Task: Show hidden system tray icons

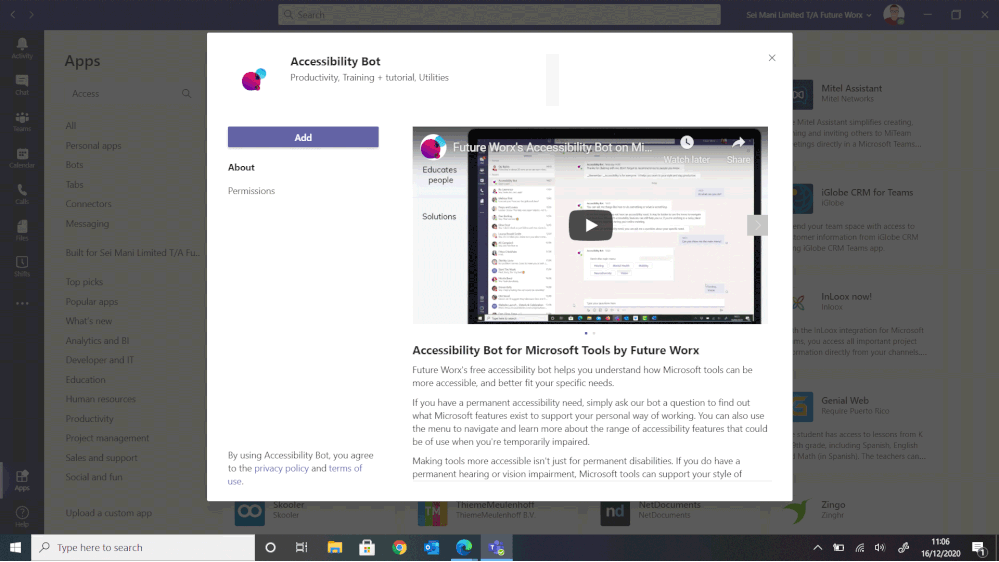Action: (817, 548)
